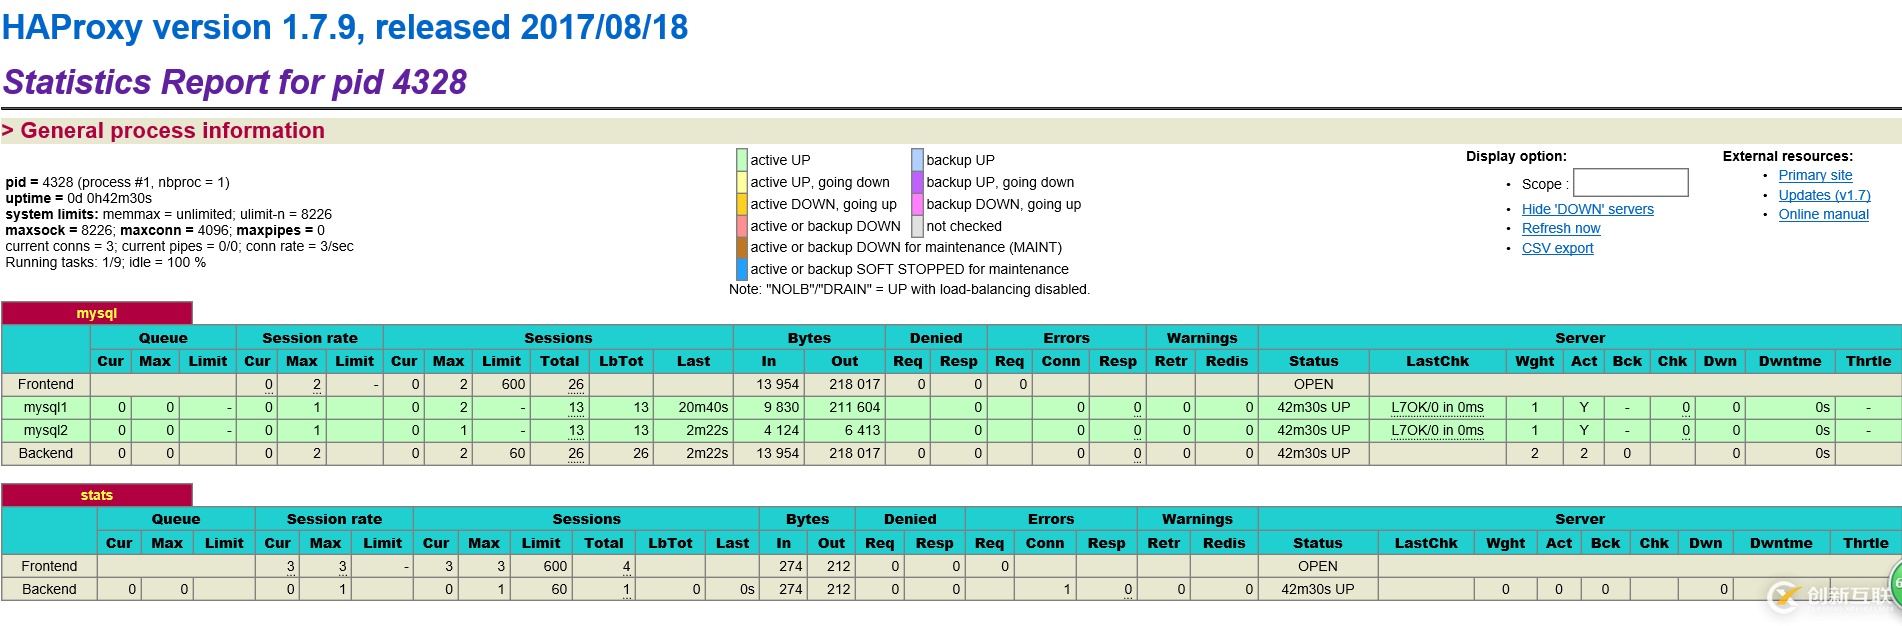Click mysql Frontend Bytes Out 218 017

854,384
